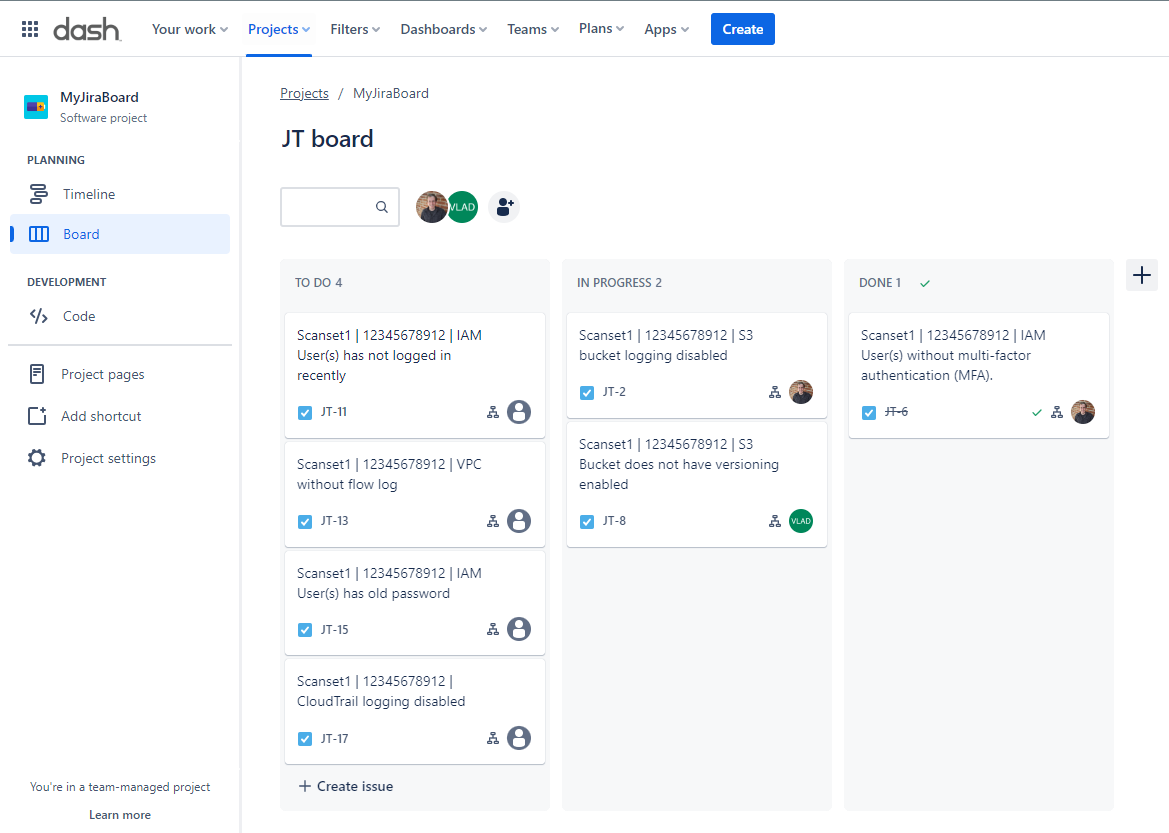The height and width of the screenshot is (833, 1169).
Task: Filter board by the VLAD avatar
Action: tap(464, 207)
